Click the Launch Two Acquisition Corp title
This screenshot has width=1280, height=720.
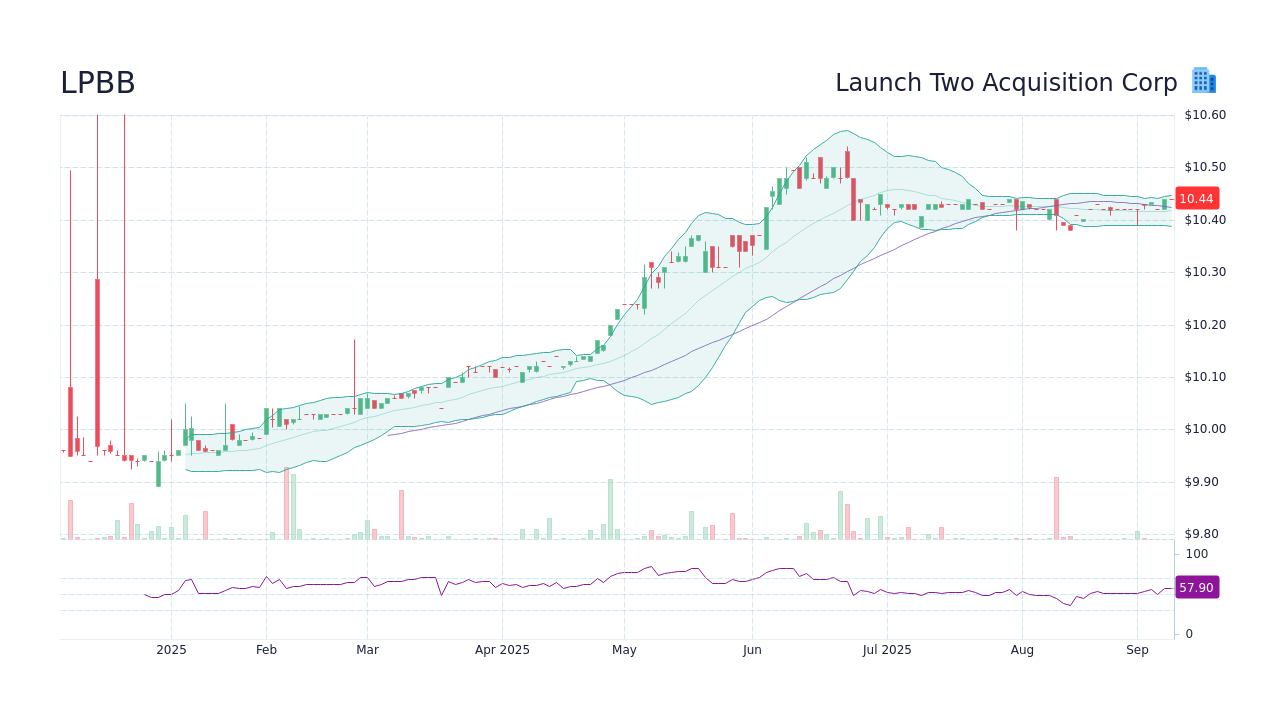tap(1006, 83)
